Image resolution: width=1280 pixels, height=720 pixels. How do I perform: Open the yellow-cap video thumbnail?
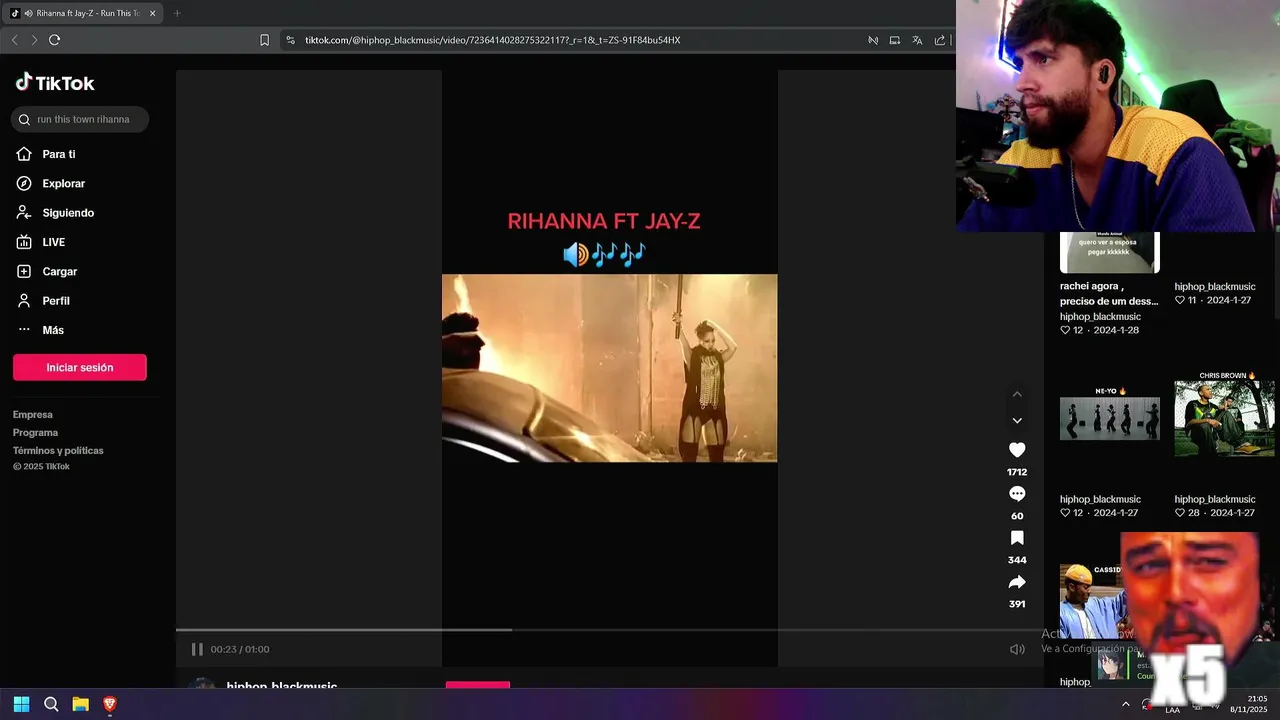click(x=1091, y=601)
